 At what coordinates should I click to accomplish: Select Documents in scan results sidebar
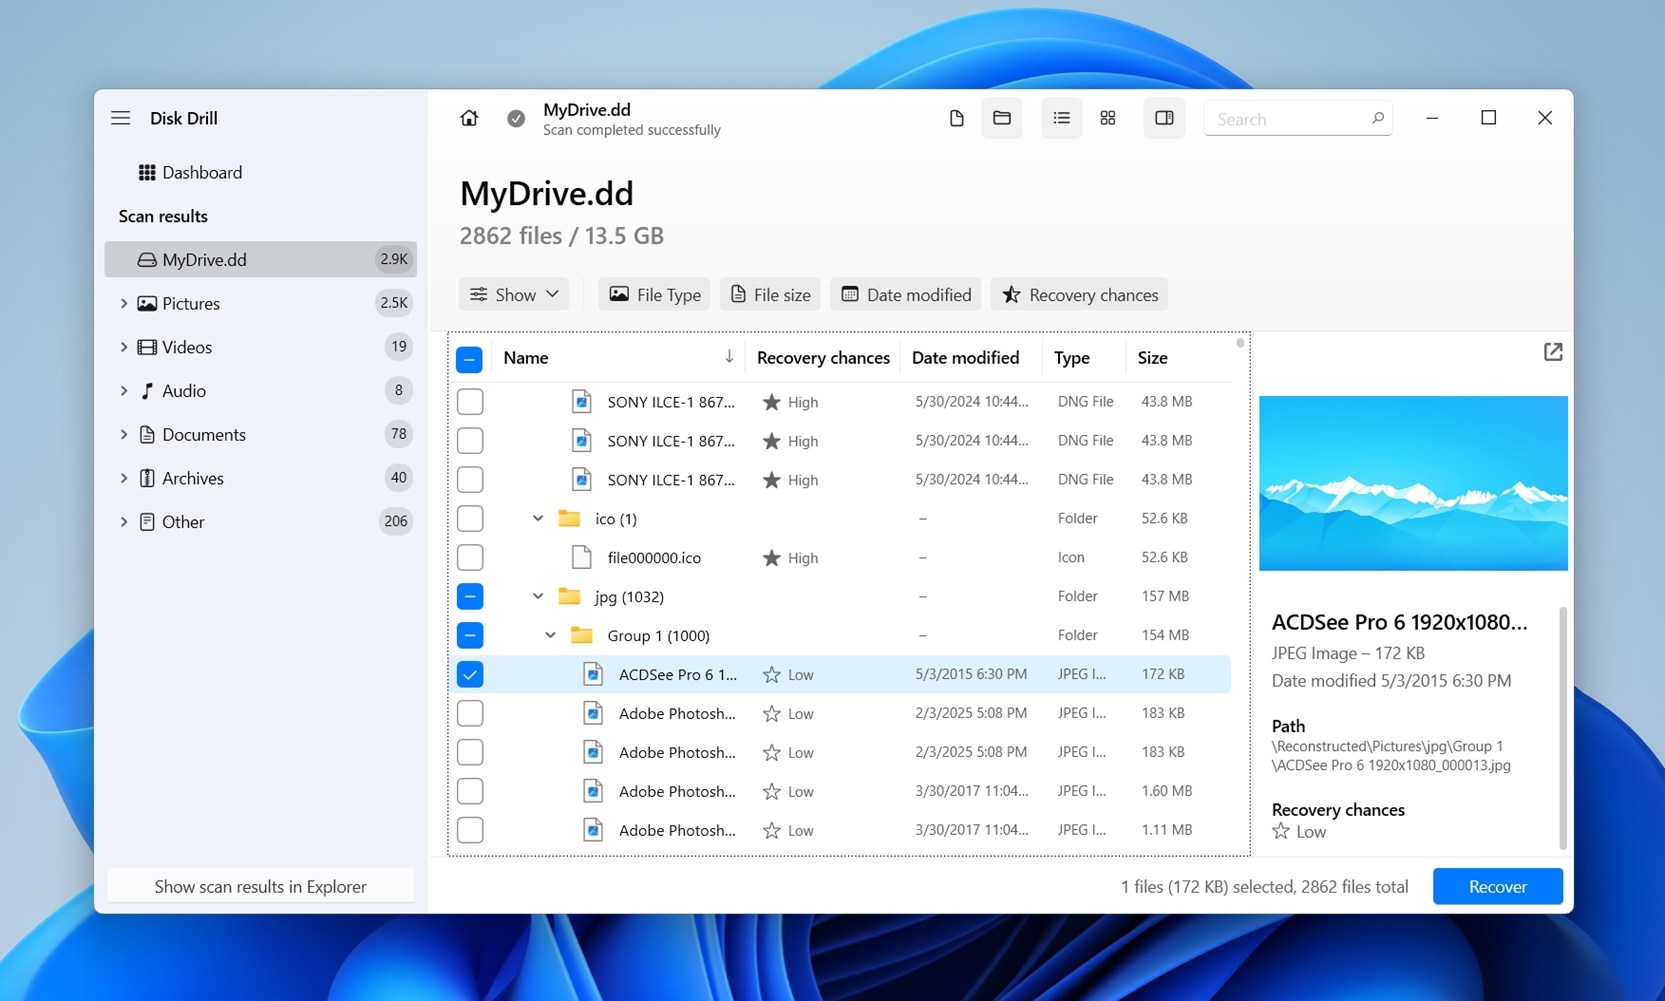click(203, 435)
